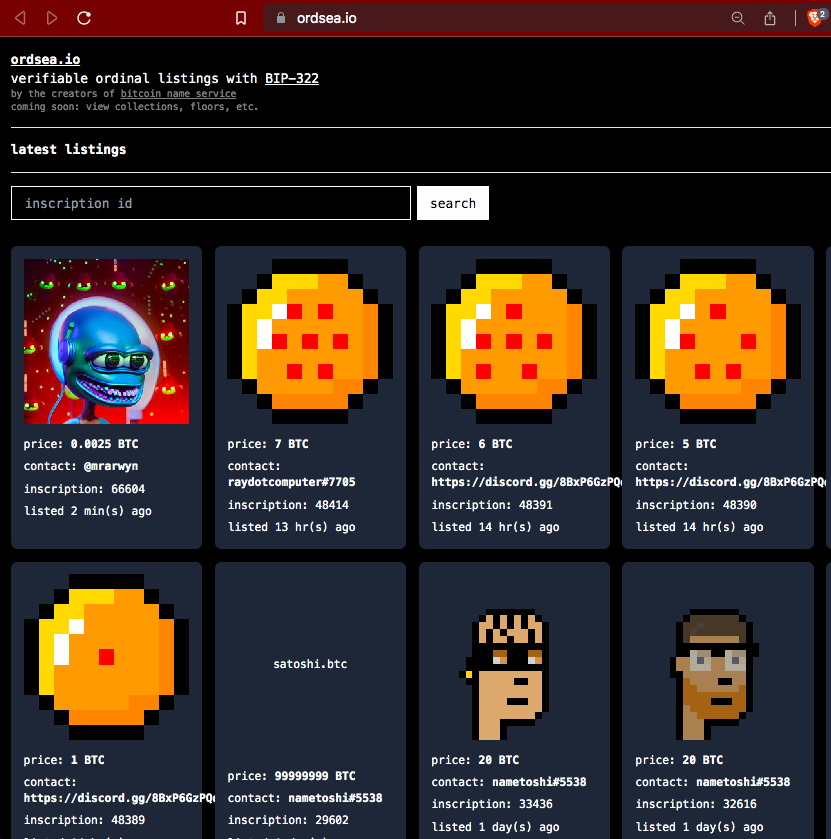The image size is (831, 839).
Task: Select text 'inscription: 48414'
Action: 288,505
